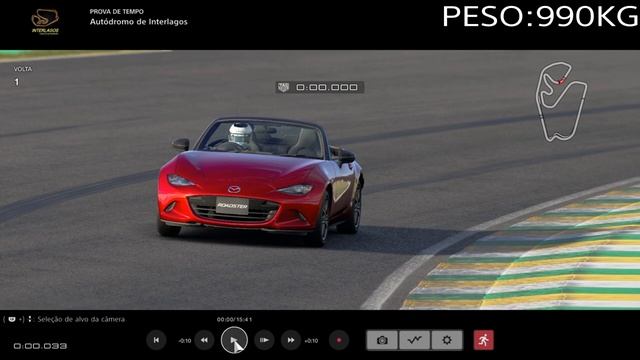The image size is (640, 360).
Task: Exit the replay with the red running-man icon
Action: pos(484,340)
